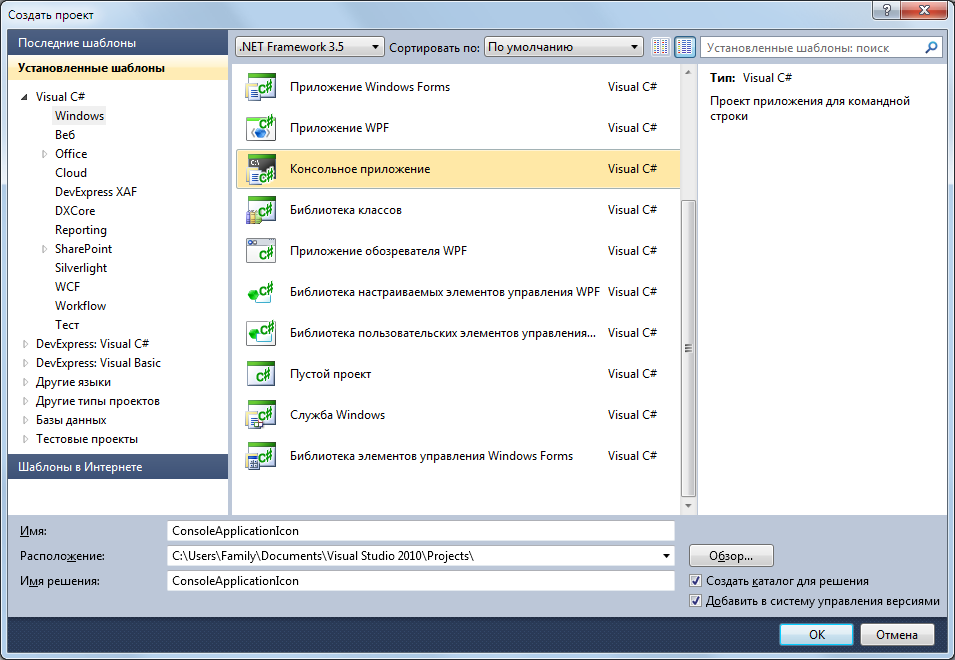Select the Cloud category
The width and height of the screenshot is (955, 660).
71,173
